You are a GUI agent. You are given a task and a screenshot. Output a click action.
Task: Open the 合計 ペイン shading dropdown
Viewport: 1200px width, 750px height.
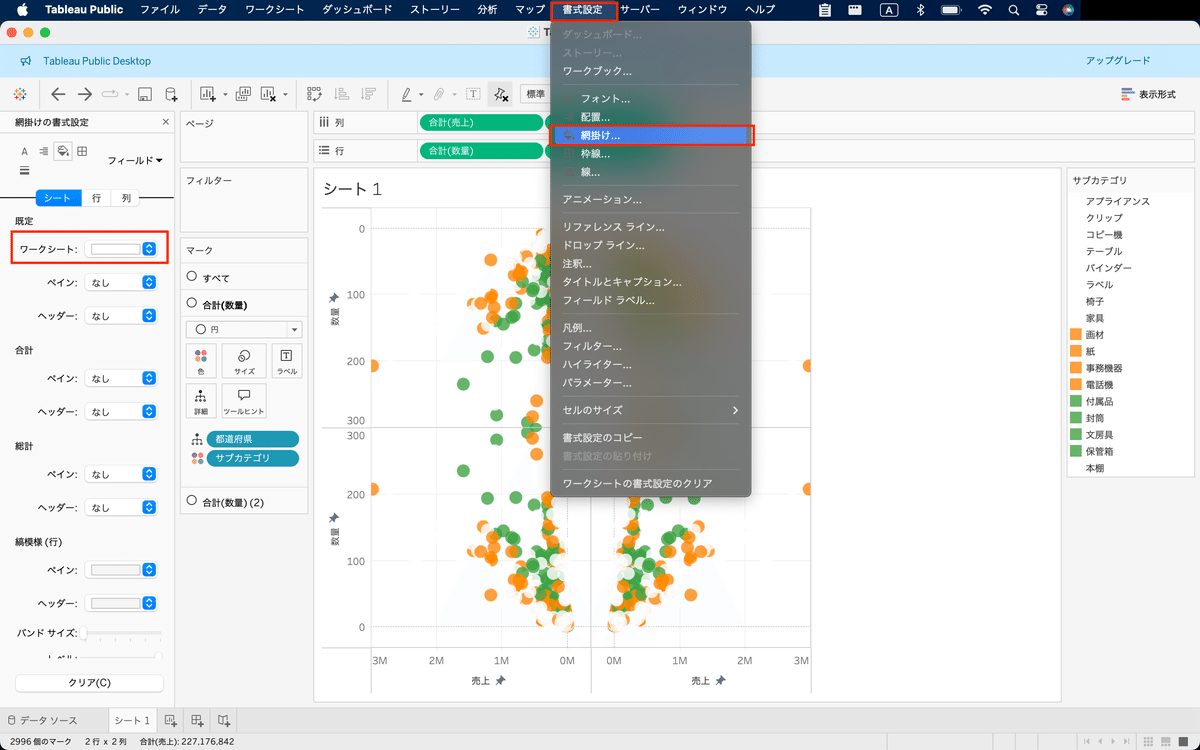[121, 379]
